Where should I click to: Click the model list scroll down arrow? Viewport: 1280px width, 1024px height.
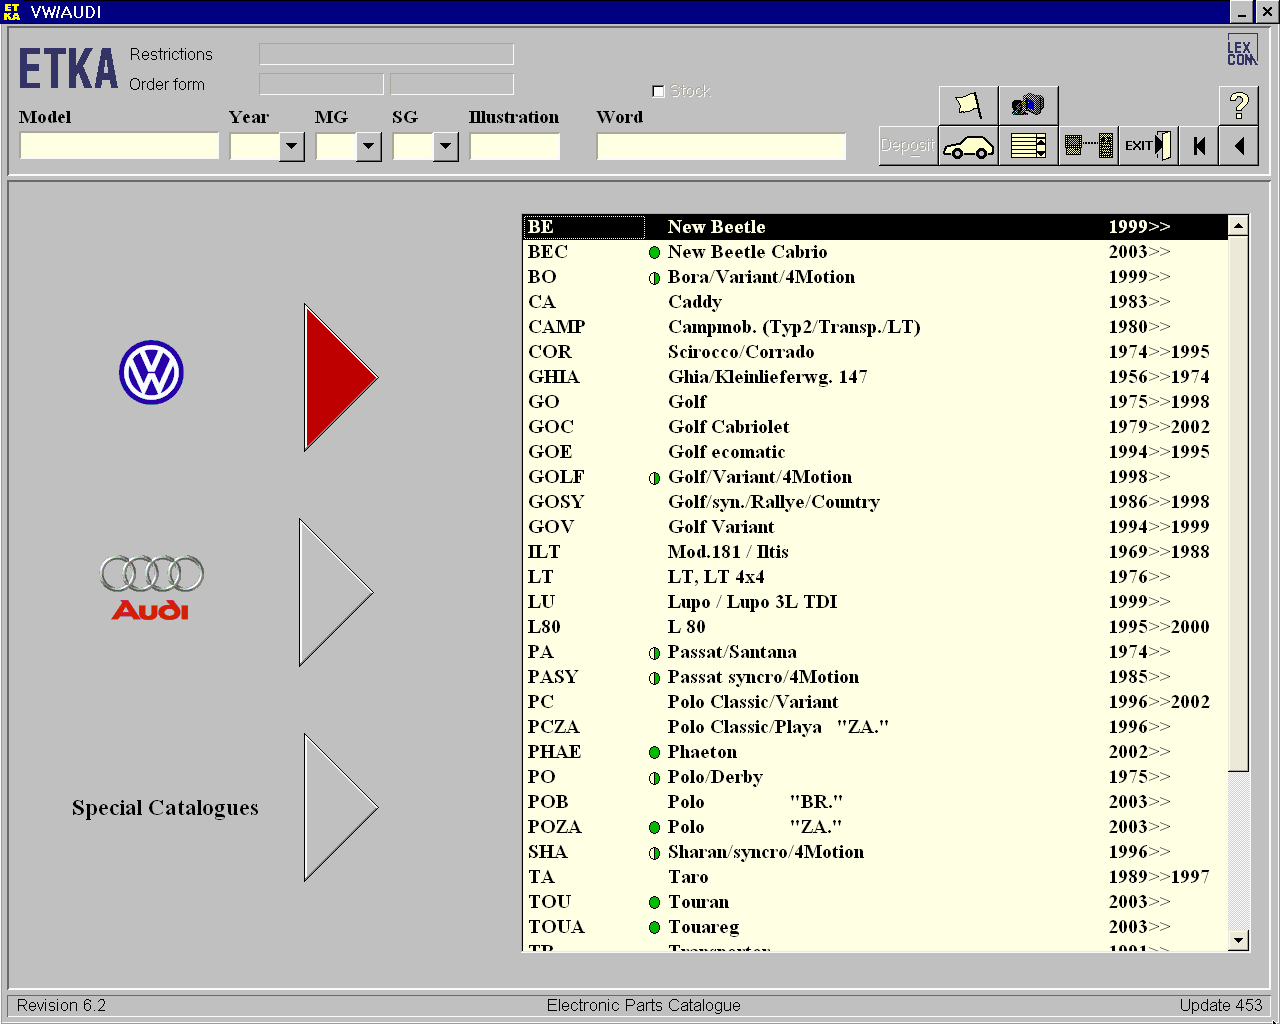point(1238,940)
